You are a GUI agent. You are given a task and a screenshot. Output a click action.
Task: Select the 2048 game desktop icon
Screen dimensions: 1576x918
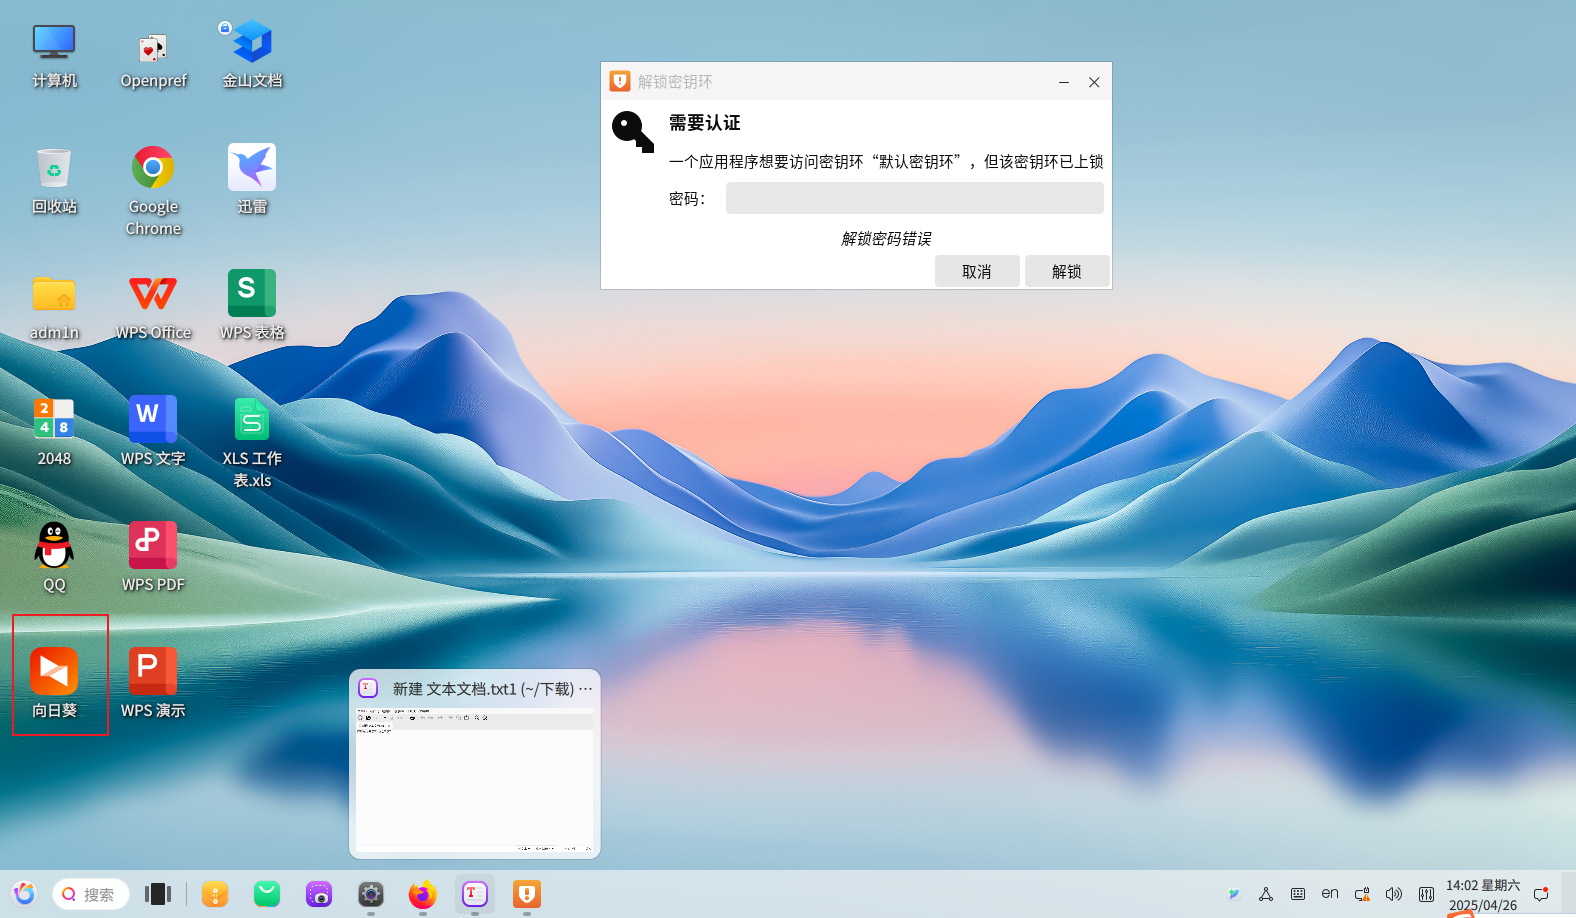click(x=54, y=420)
